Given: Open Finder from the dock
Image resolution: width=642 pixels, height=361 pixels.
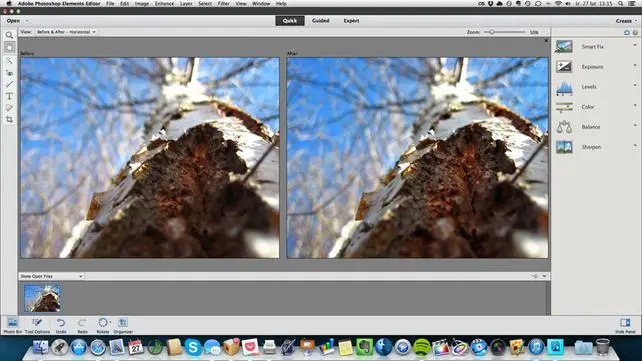Looking at the screenshot, I should click(x=40, y=347).
